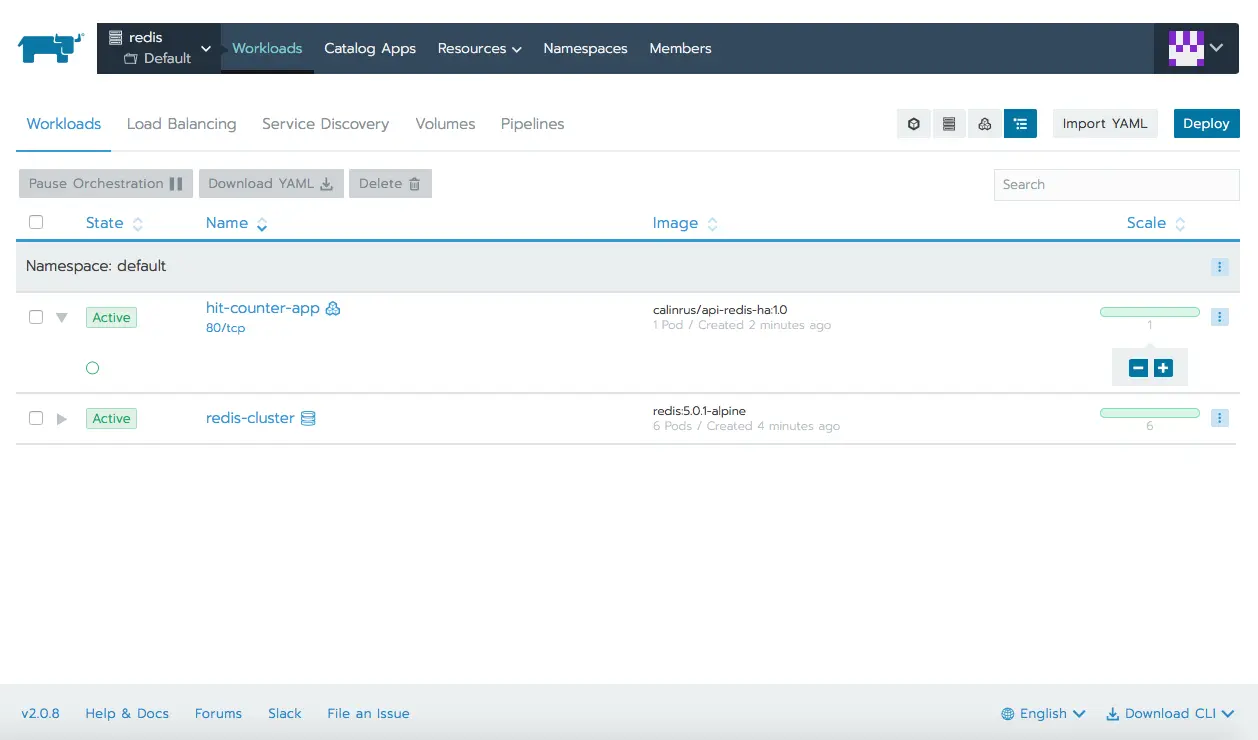Open the default namespace actions menu

pos(1219,267)
